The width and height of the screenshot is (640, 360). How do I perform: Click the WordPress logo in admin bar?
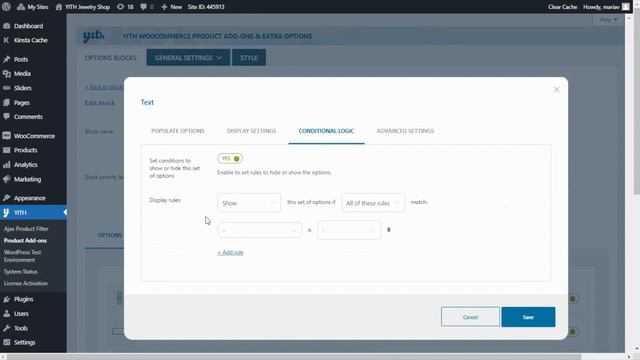[x=6, y=7]
